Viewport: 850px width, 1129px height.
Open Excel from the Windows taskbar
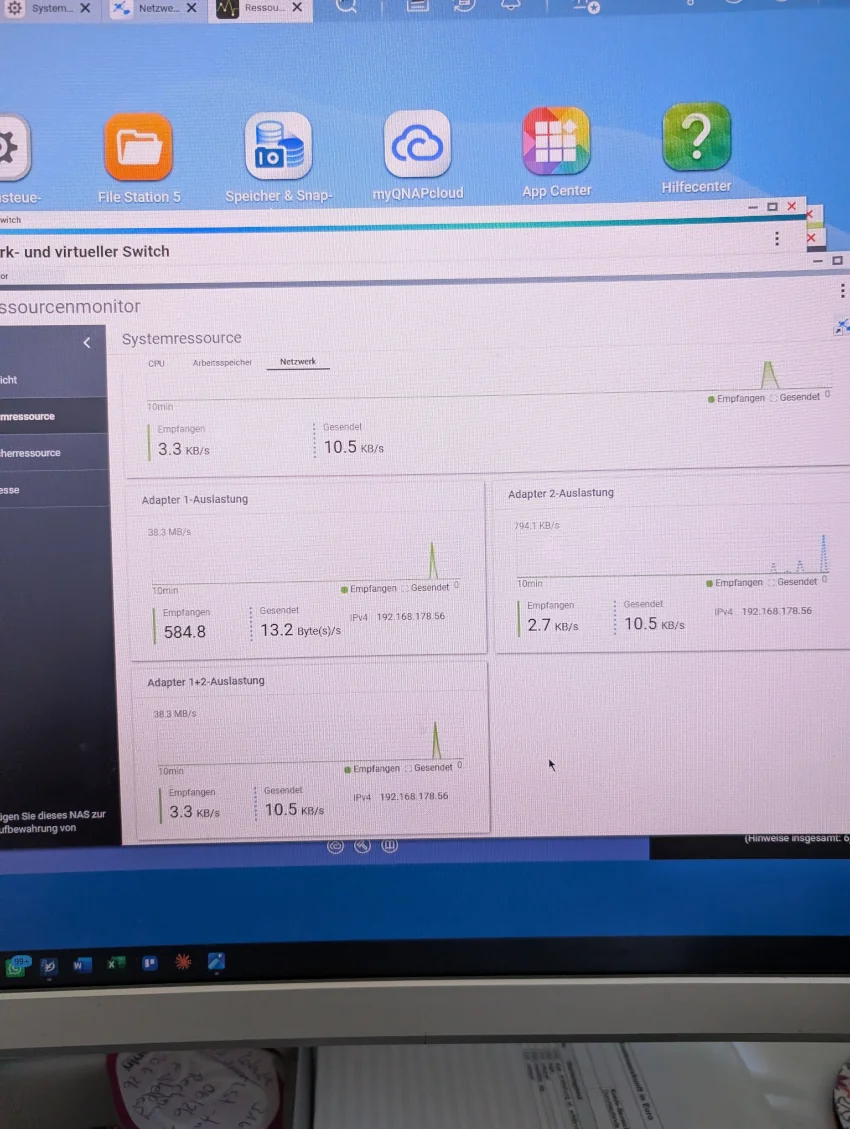[x=114, y=964]
